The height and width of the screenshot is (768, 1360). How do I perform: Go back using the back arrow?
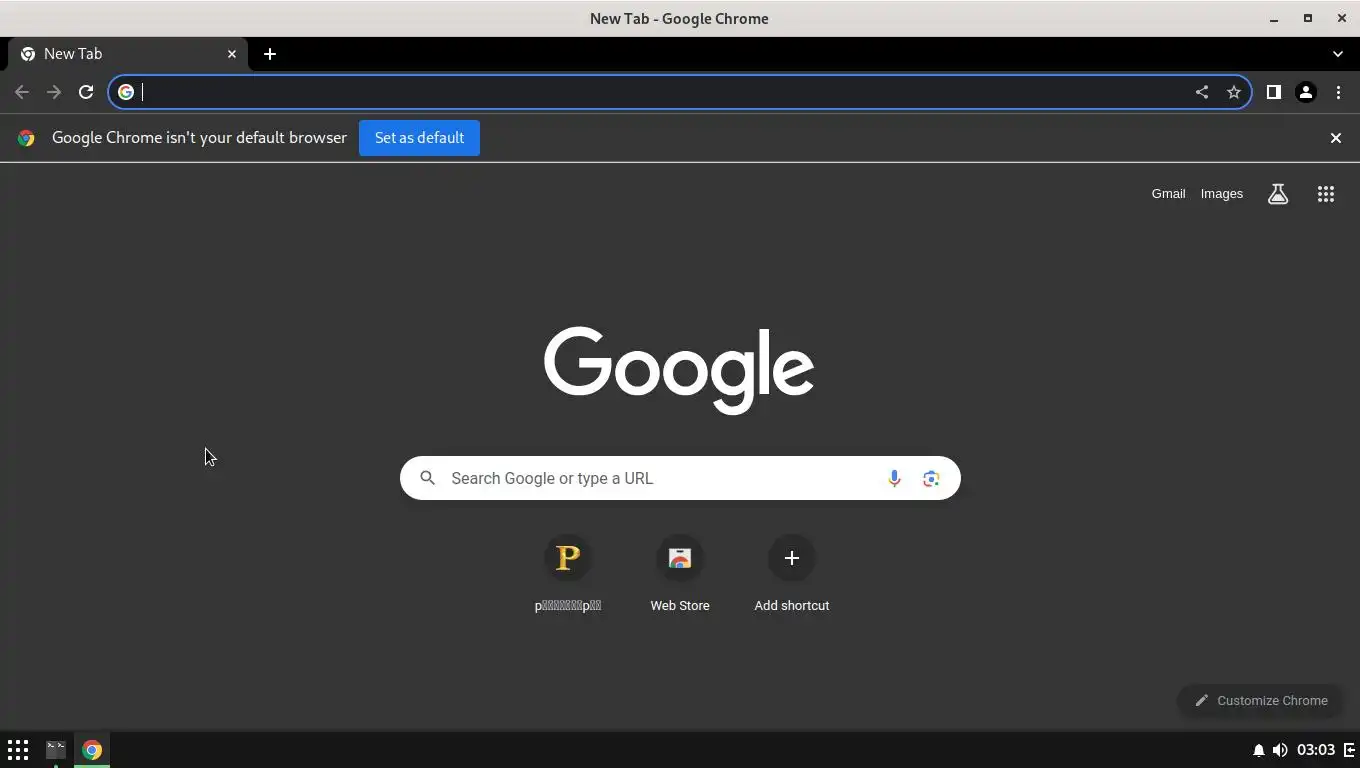tap(22, 92)
